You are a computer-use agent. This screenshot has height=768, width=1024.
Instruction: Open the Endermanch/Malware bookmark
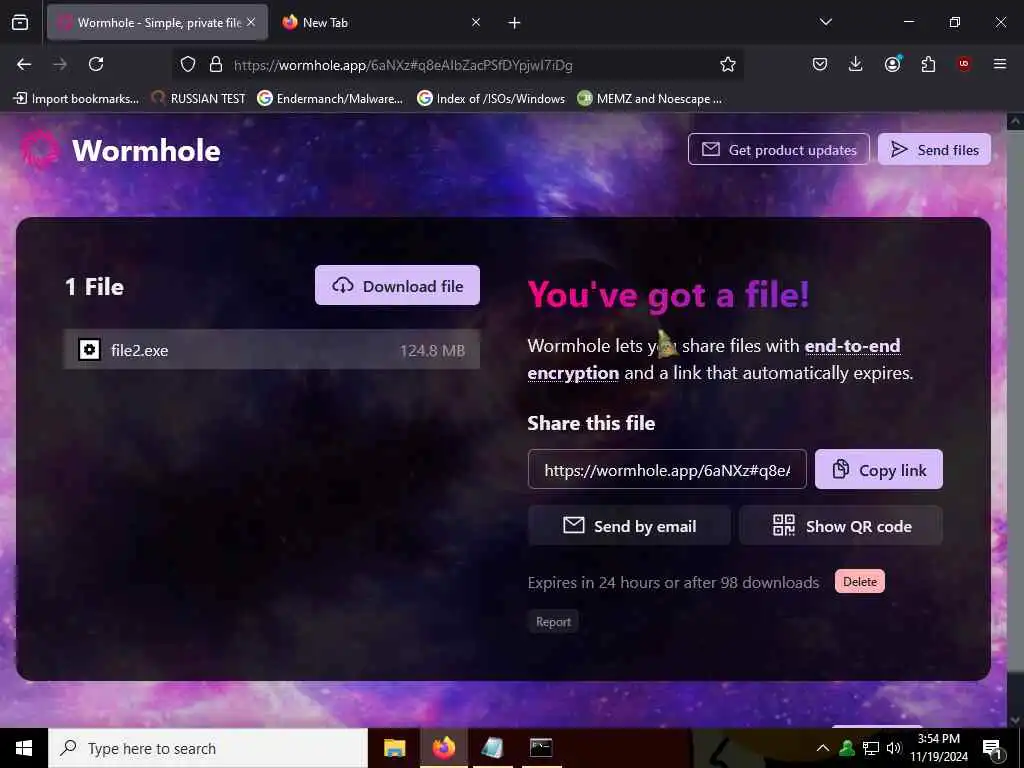pos(330,99)
